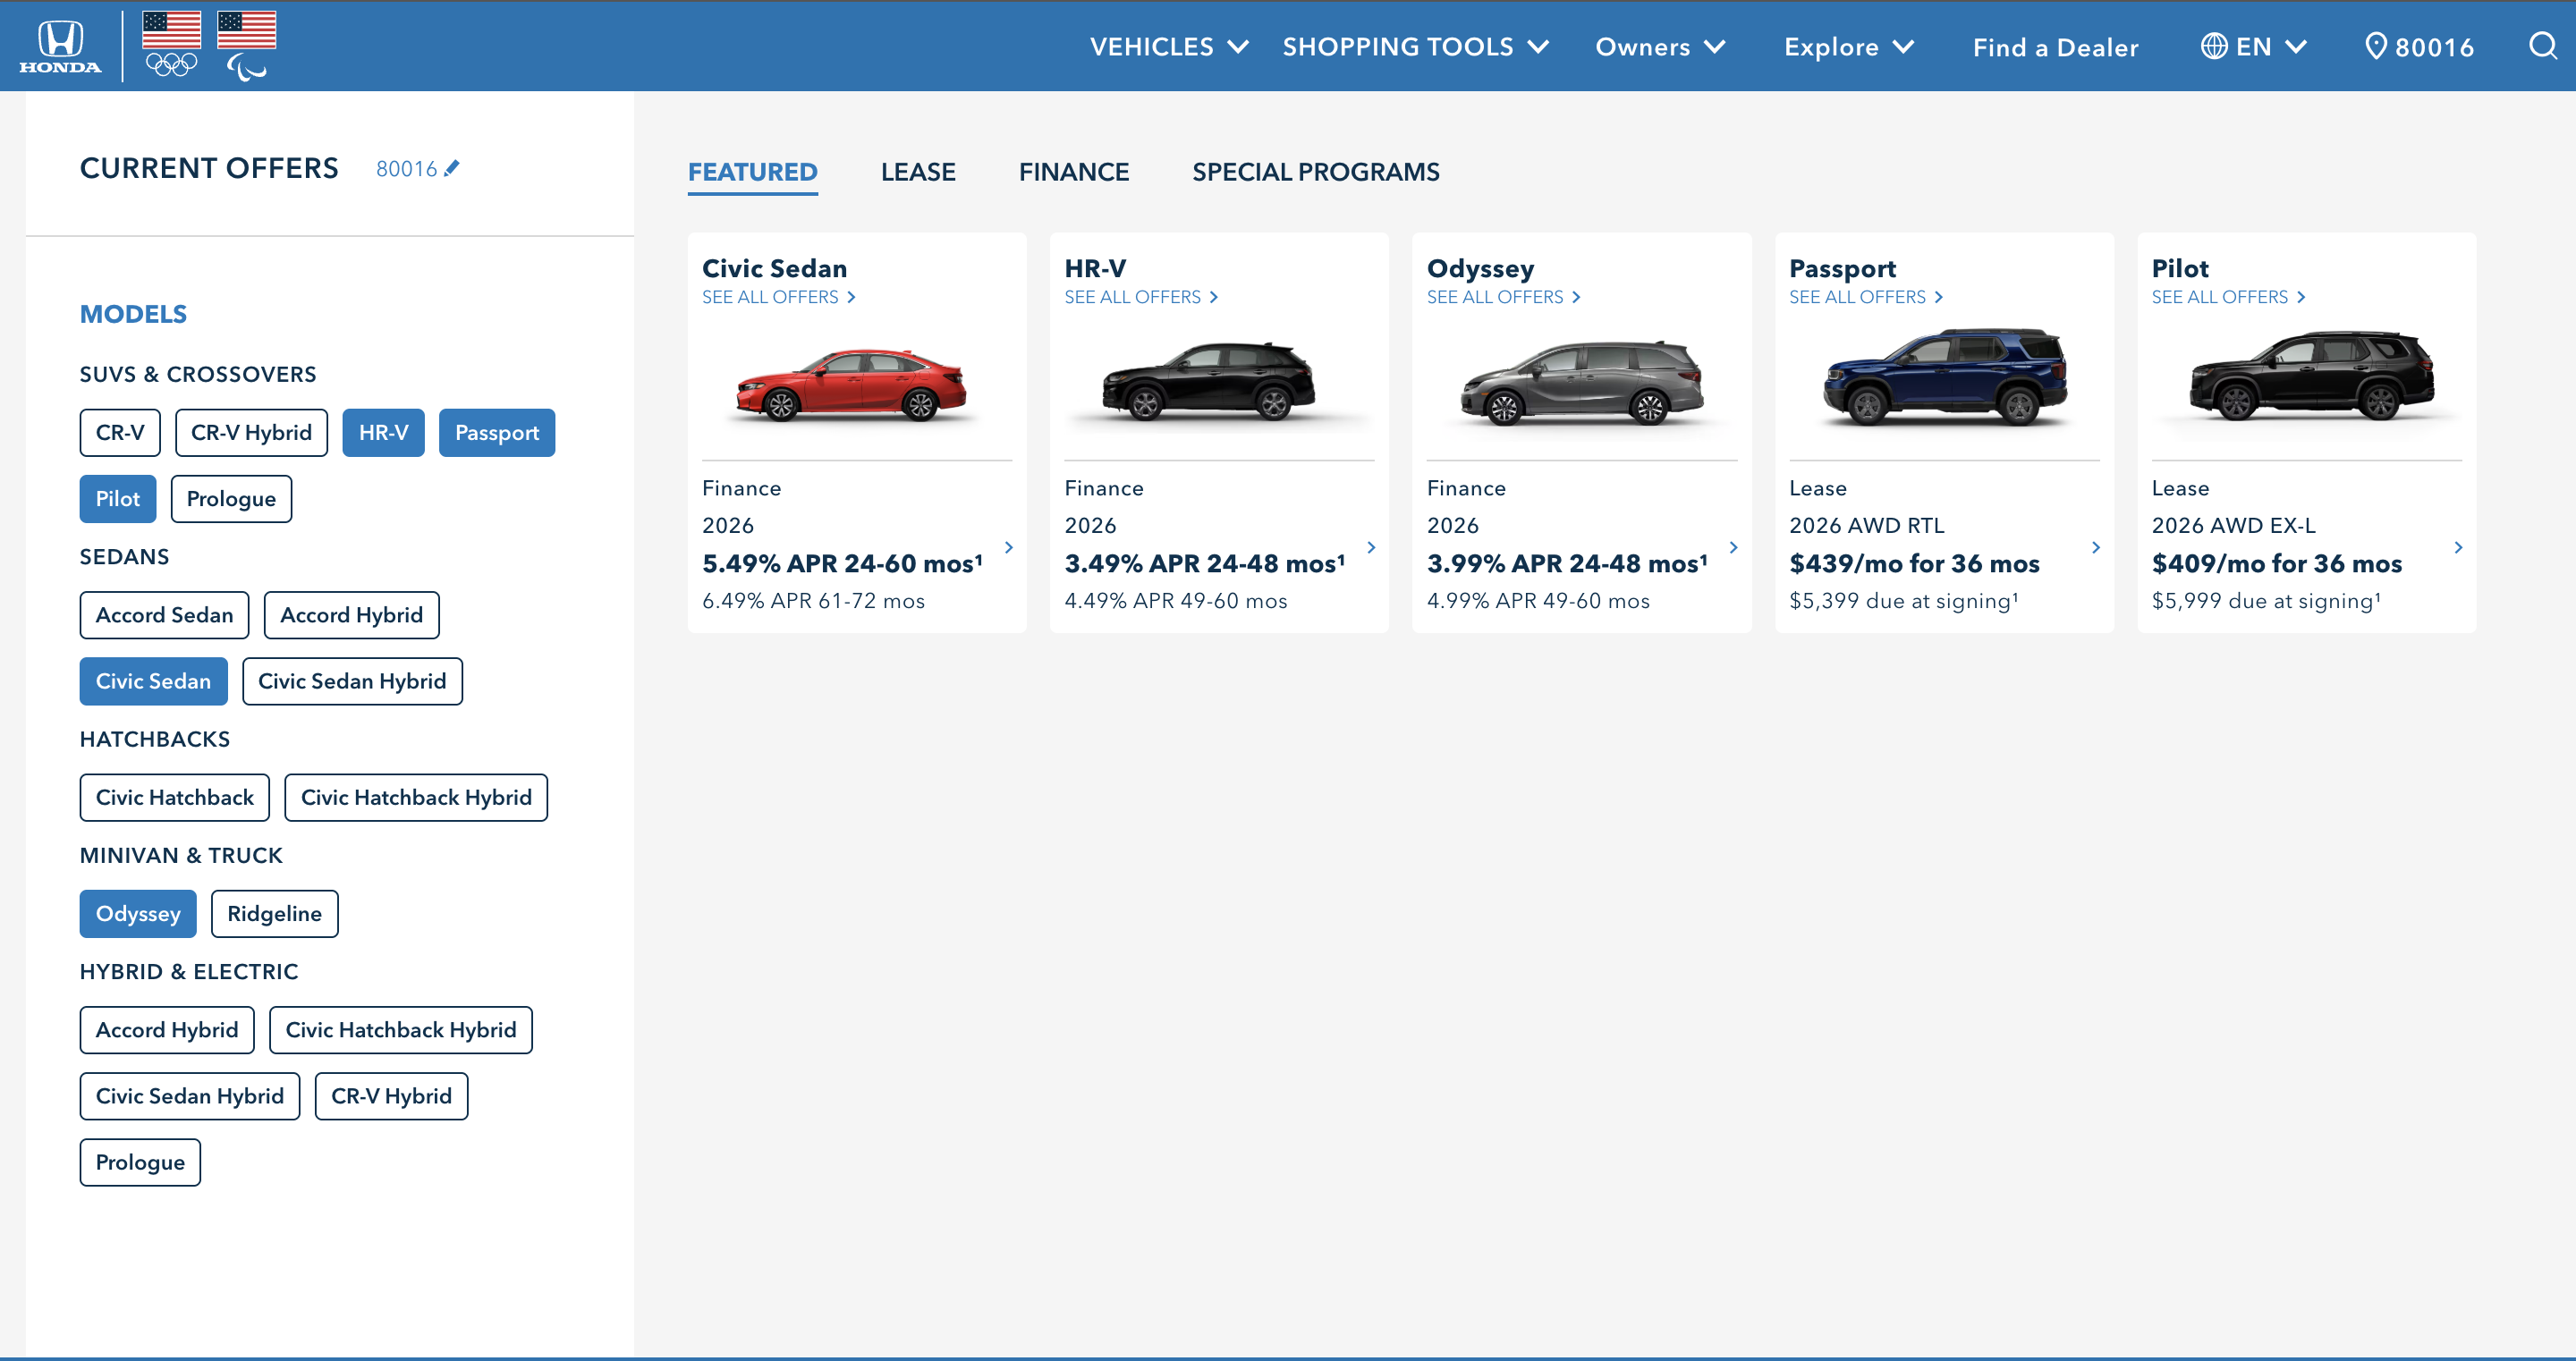This screenshot has height=1361, width=2576.
Task: Toggle the Accord Sedan filter
Action: pos(164,615)
